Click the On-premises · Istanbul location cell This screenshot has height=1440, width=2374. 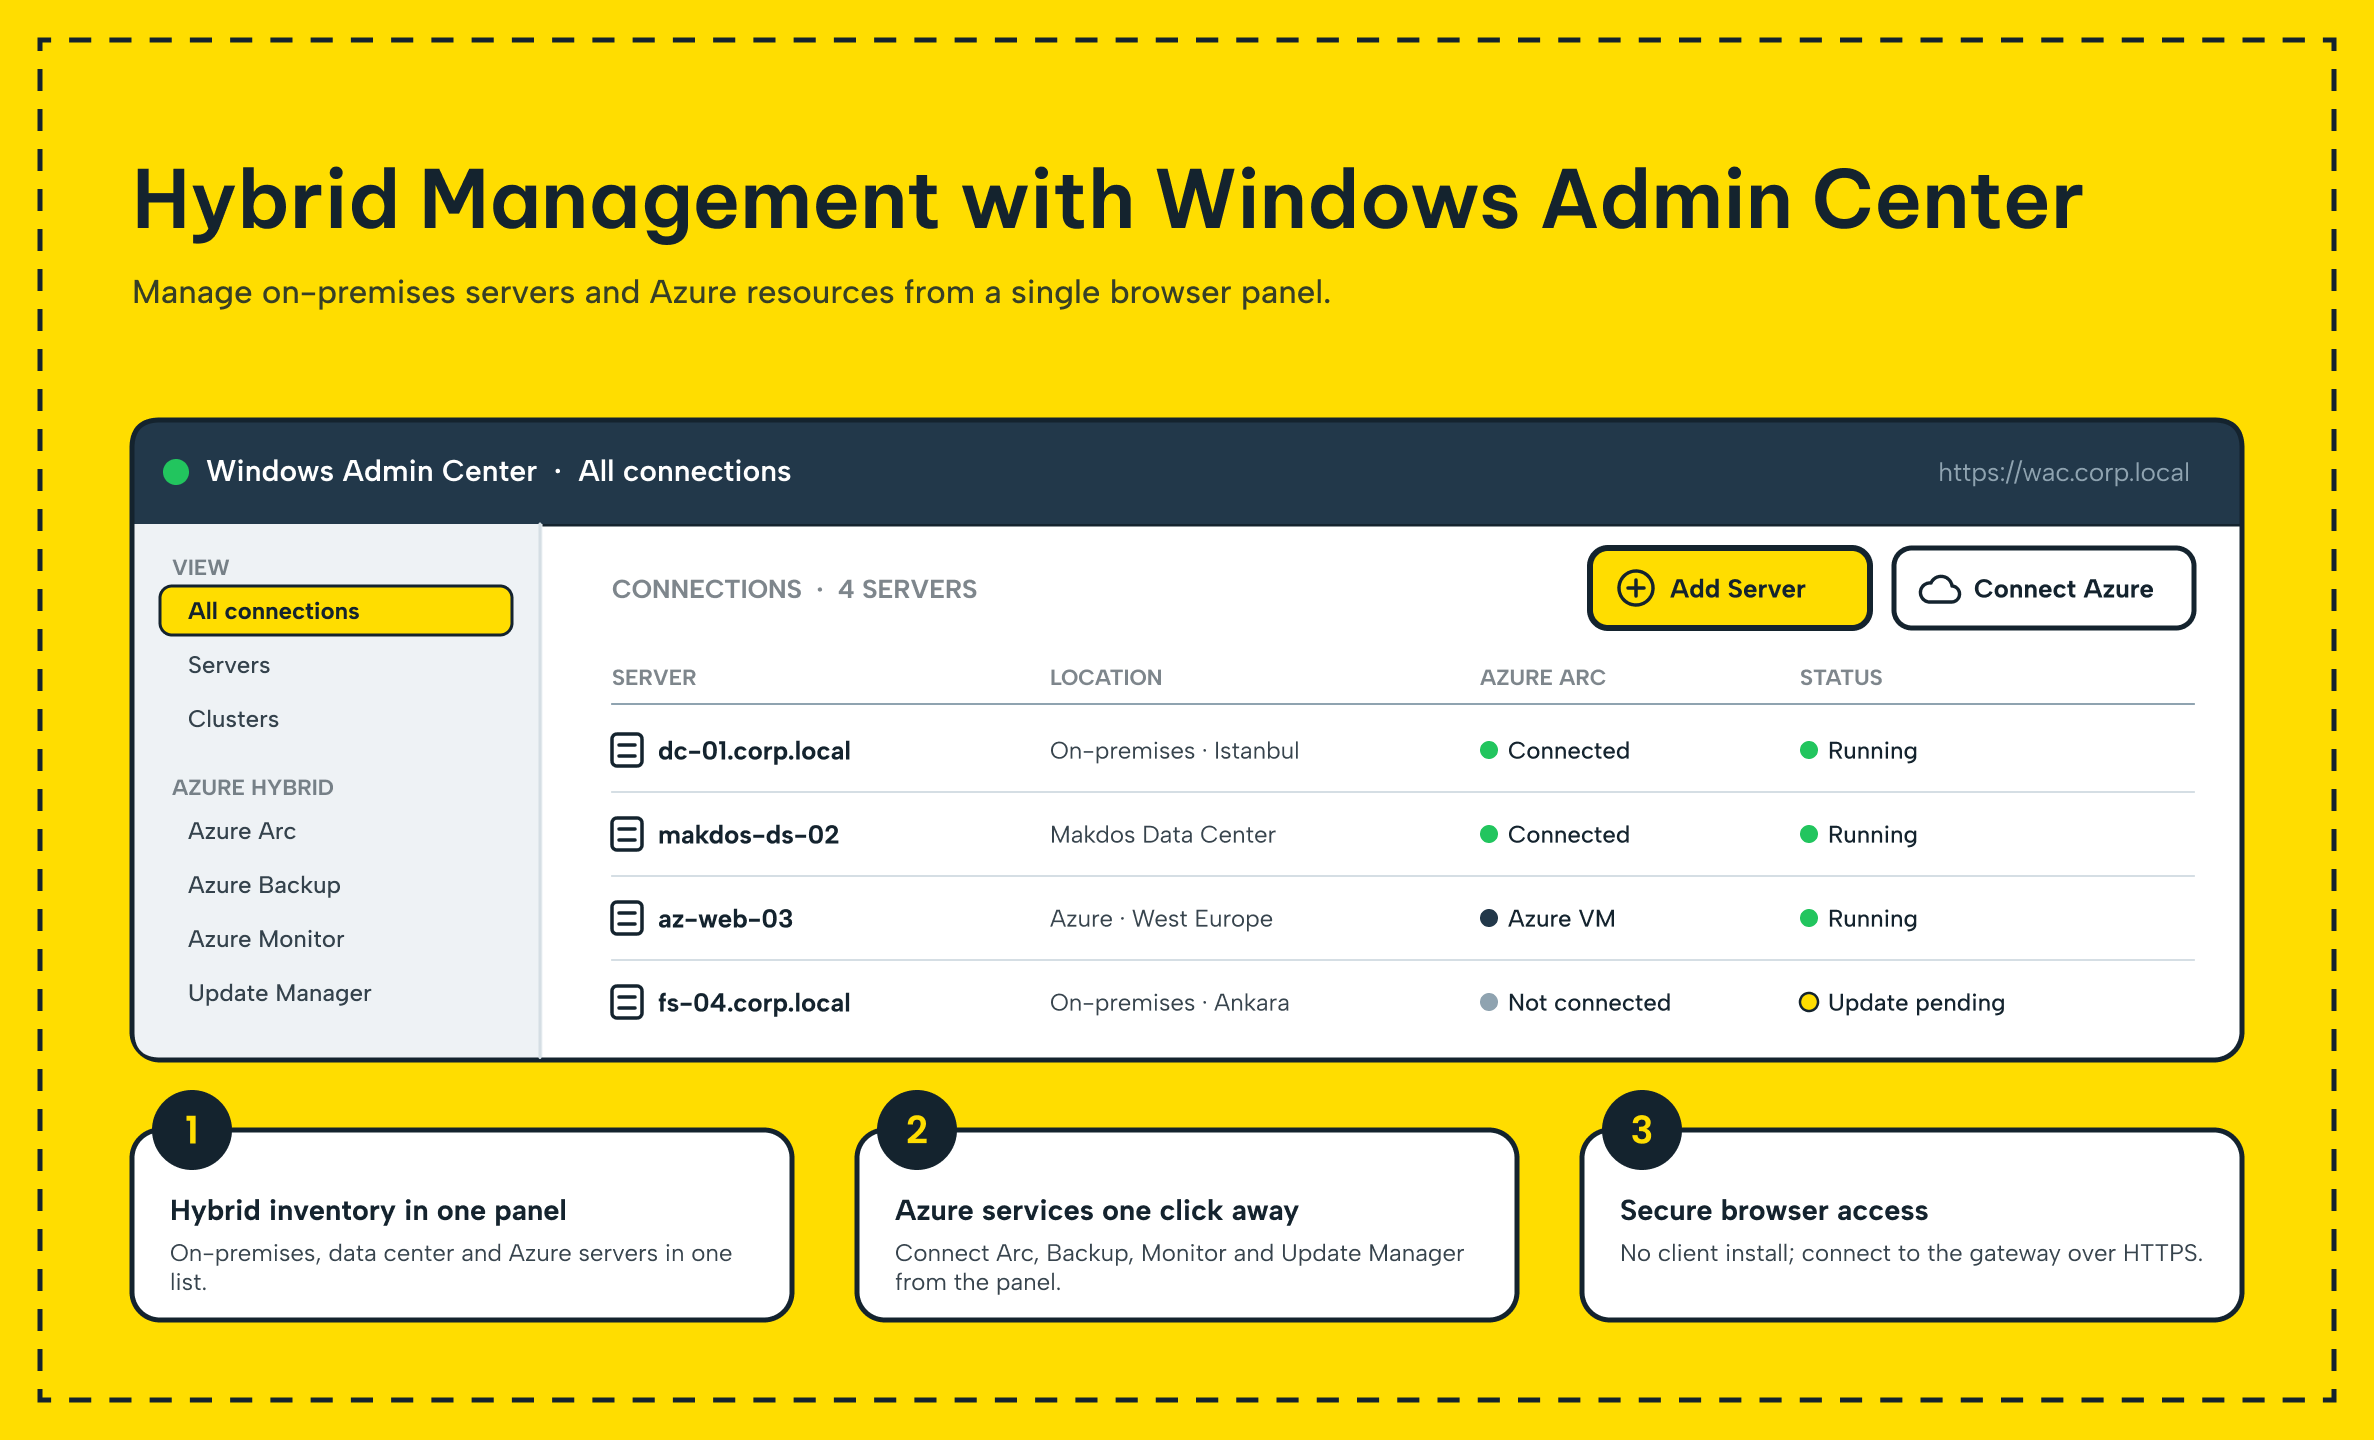point(1174,750)
